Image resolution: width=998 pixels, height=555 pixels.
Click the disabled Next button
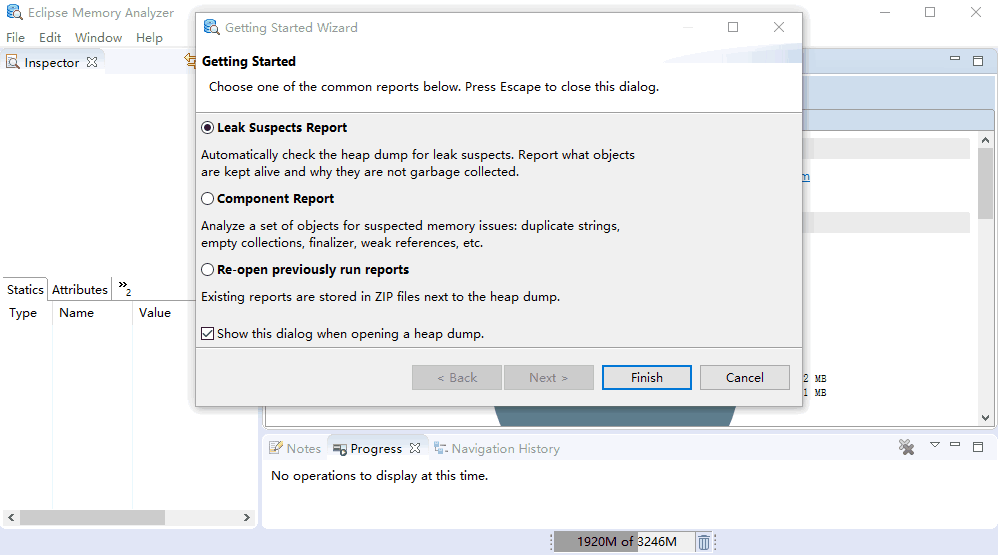(x=549, y=377)
